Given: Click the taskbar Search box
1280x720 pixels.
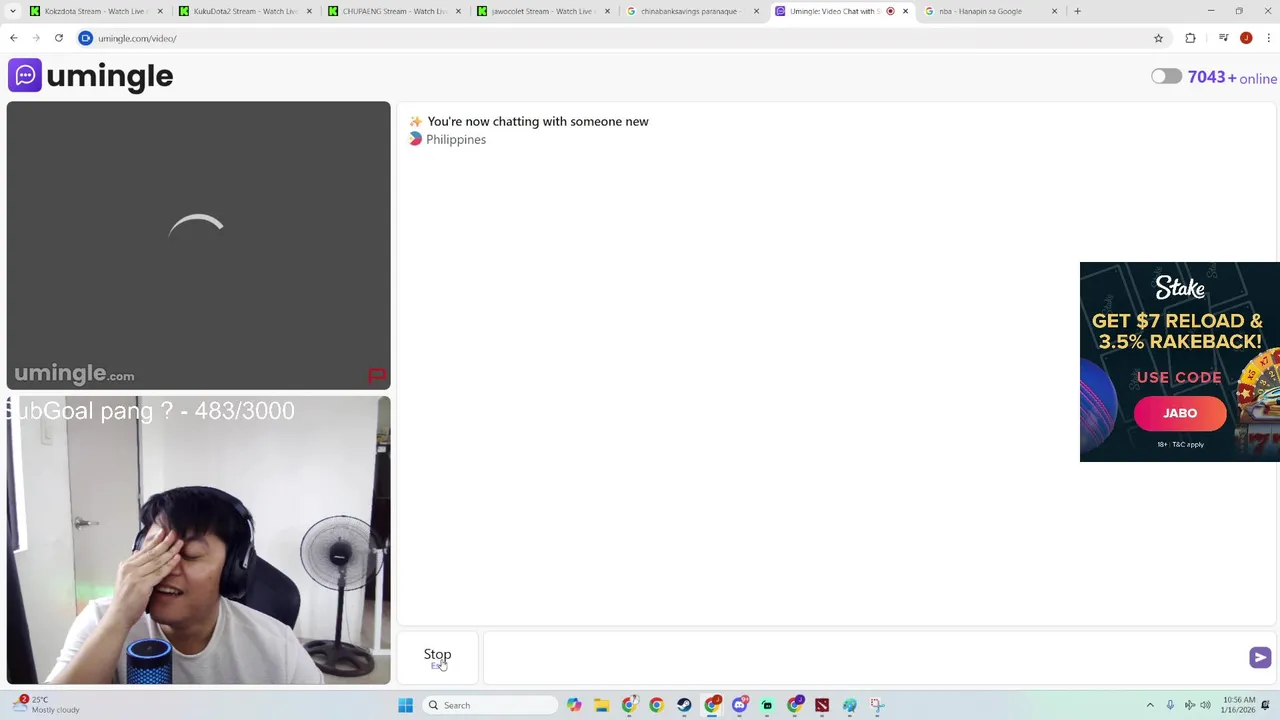Looking at the screenshot, I should coord(489,705).
